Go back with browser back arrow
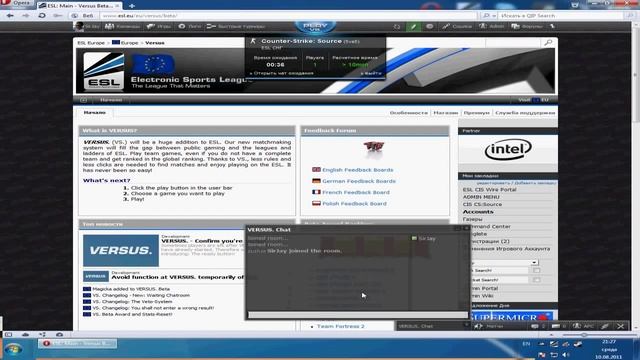This screenshot has height=360, width=640. click(x=10, y=16)
